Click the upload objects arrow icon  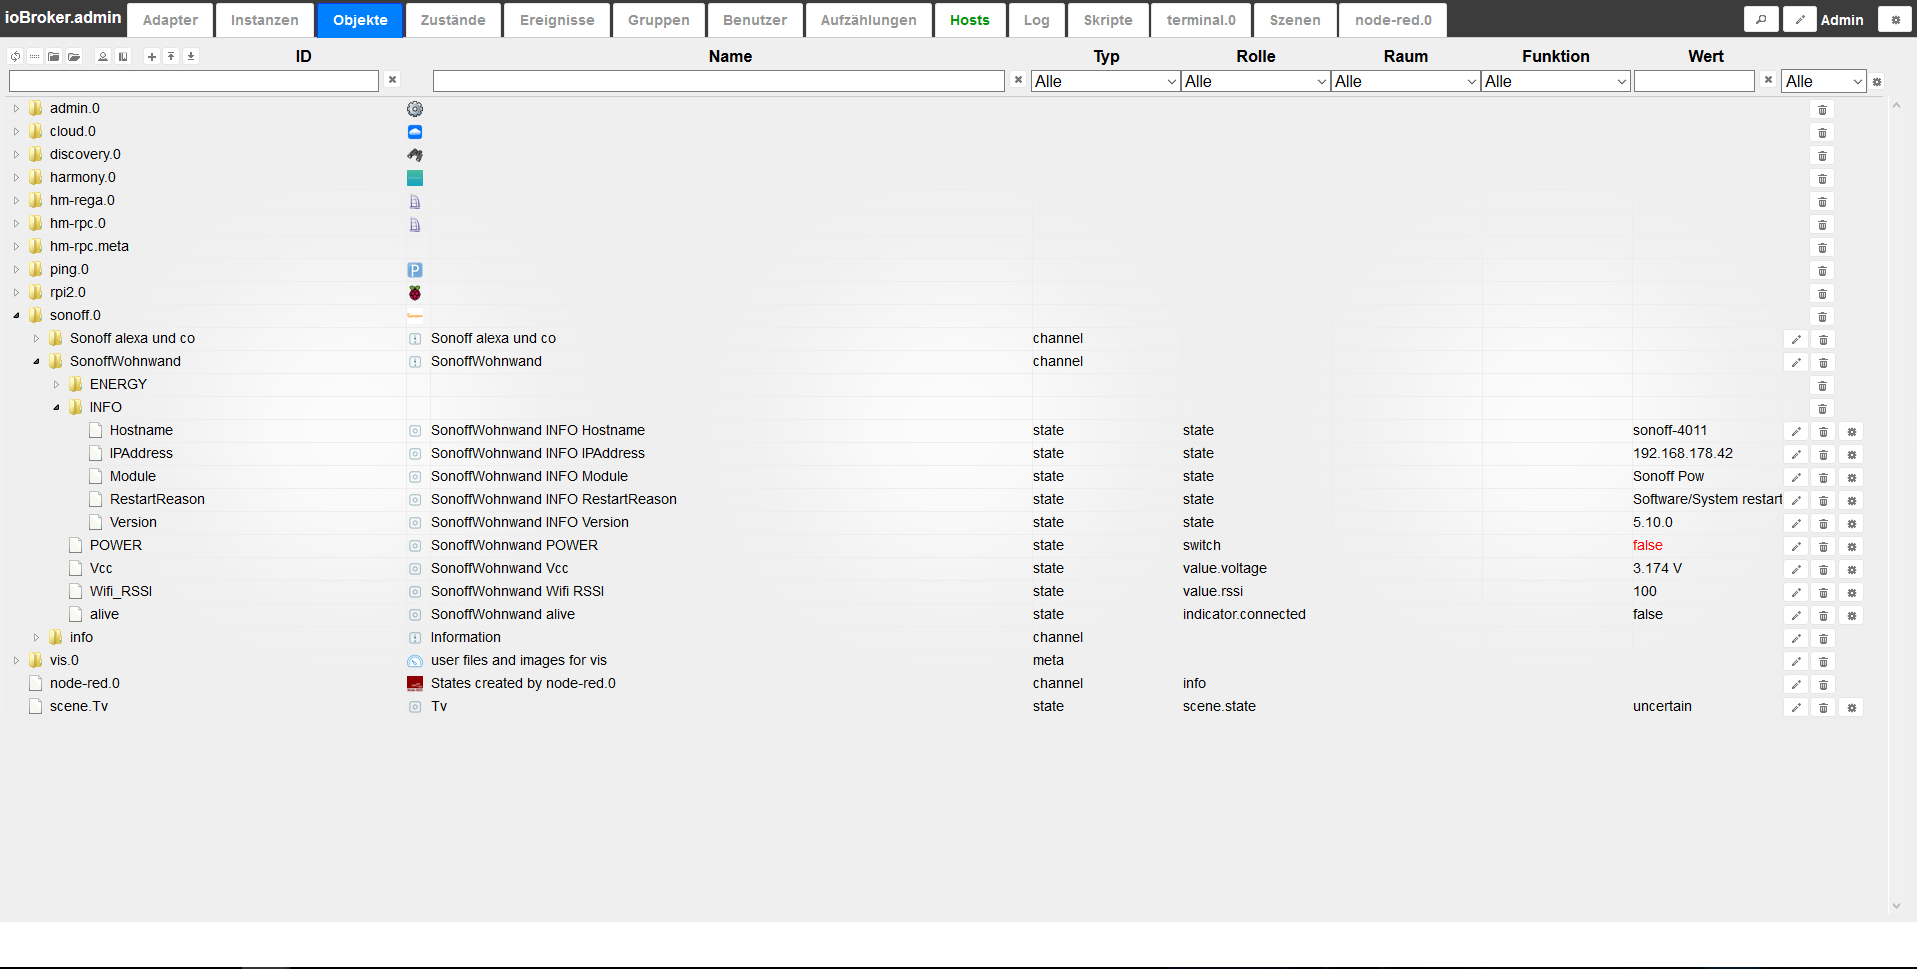pos(171,57)
